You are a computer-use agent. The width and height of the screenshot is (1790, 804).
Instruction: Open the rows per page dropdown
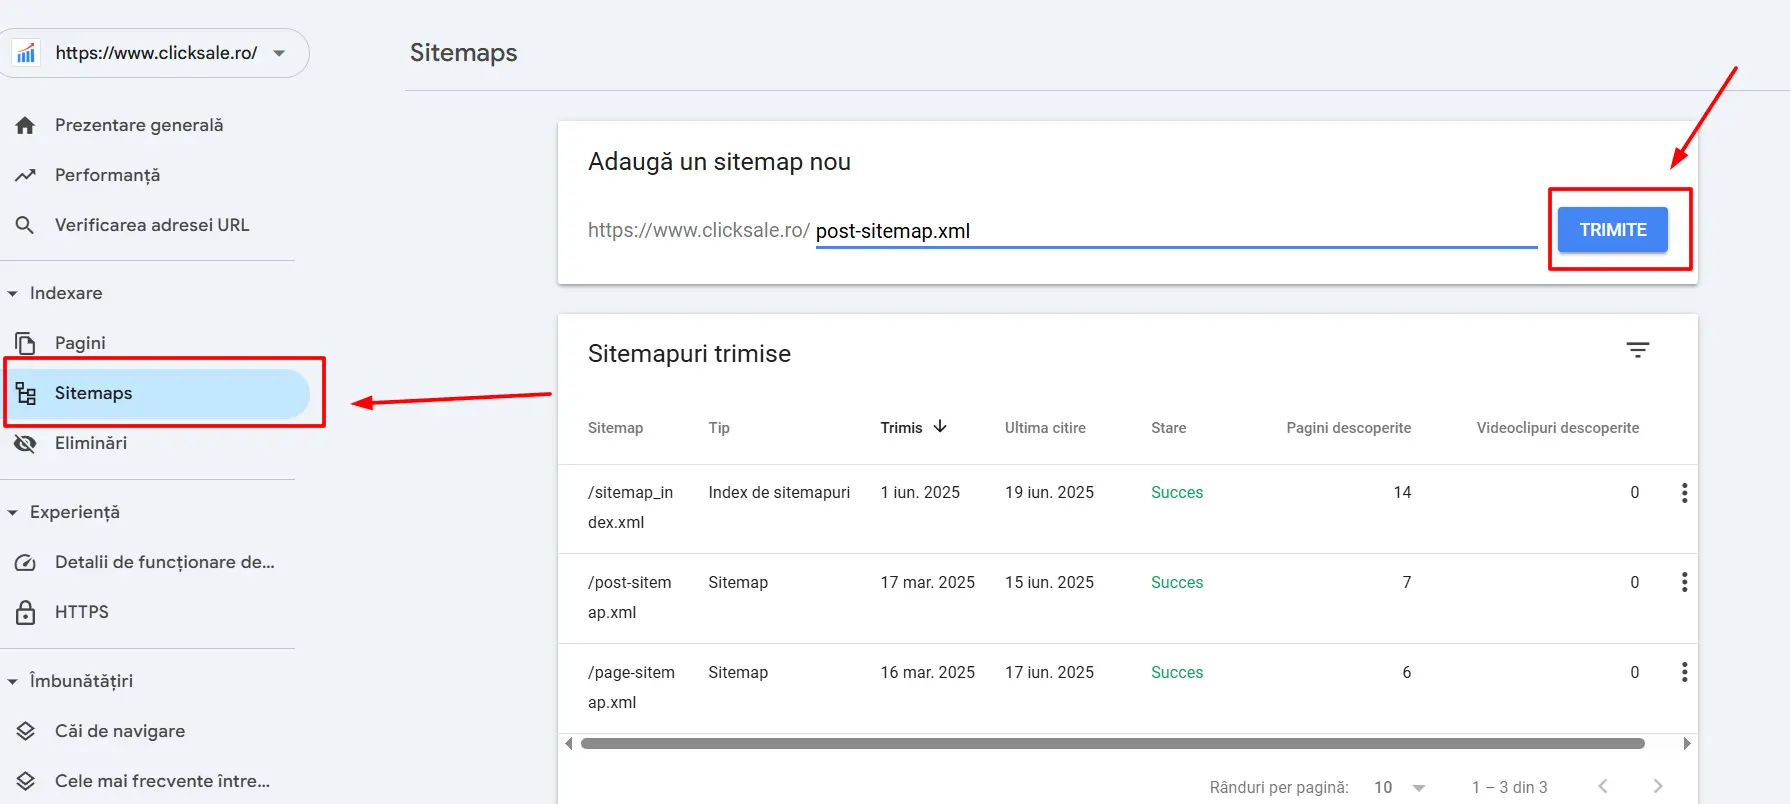[1399, 787]
